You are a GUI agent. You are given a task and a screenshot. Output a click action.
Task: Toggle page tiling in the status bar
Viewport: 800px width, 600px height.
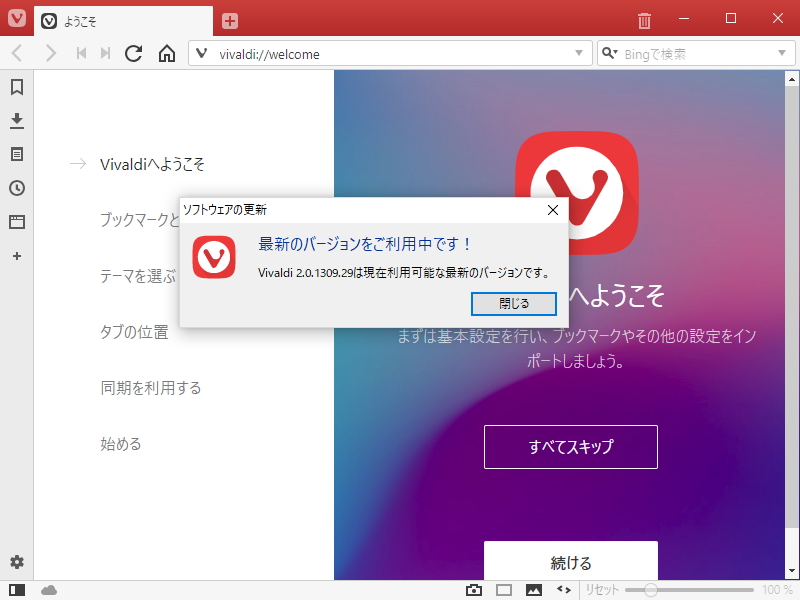tap(505, 589)
